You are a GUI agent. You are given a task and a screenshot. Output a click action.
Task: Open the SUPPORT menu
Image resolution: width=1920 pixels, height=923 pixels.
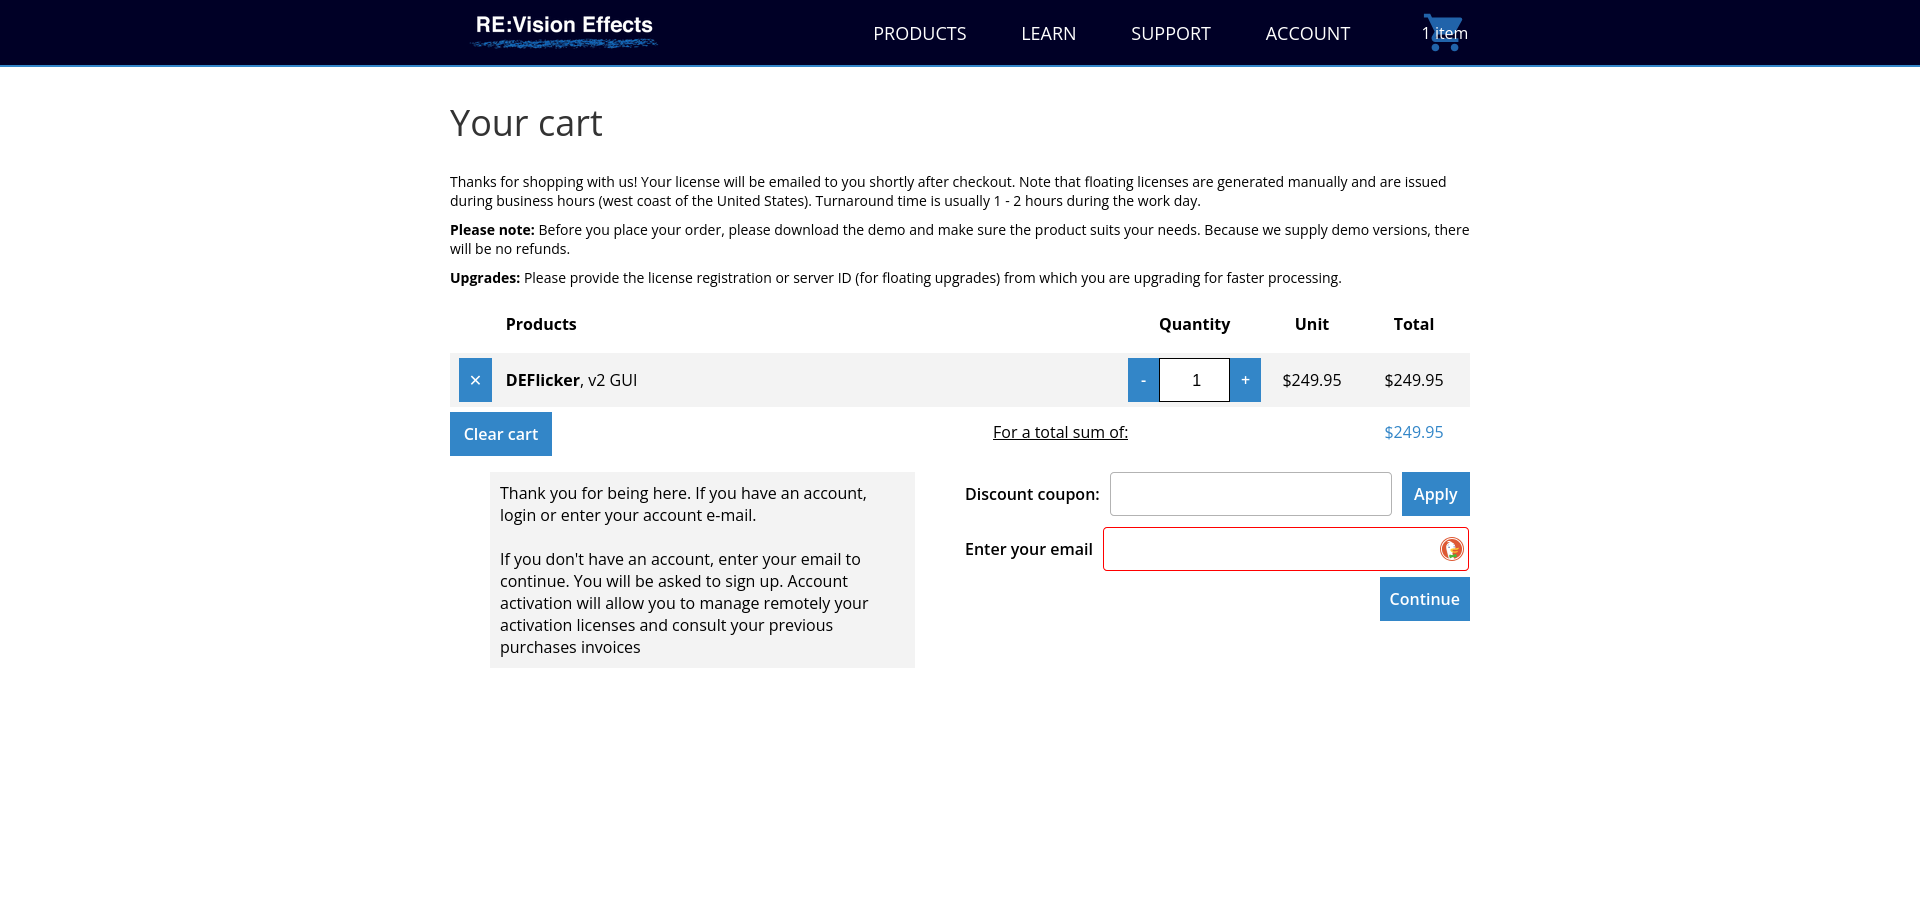point(1171,34)
